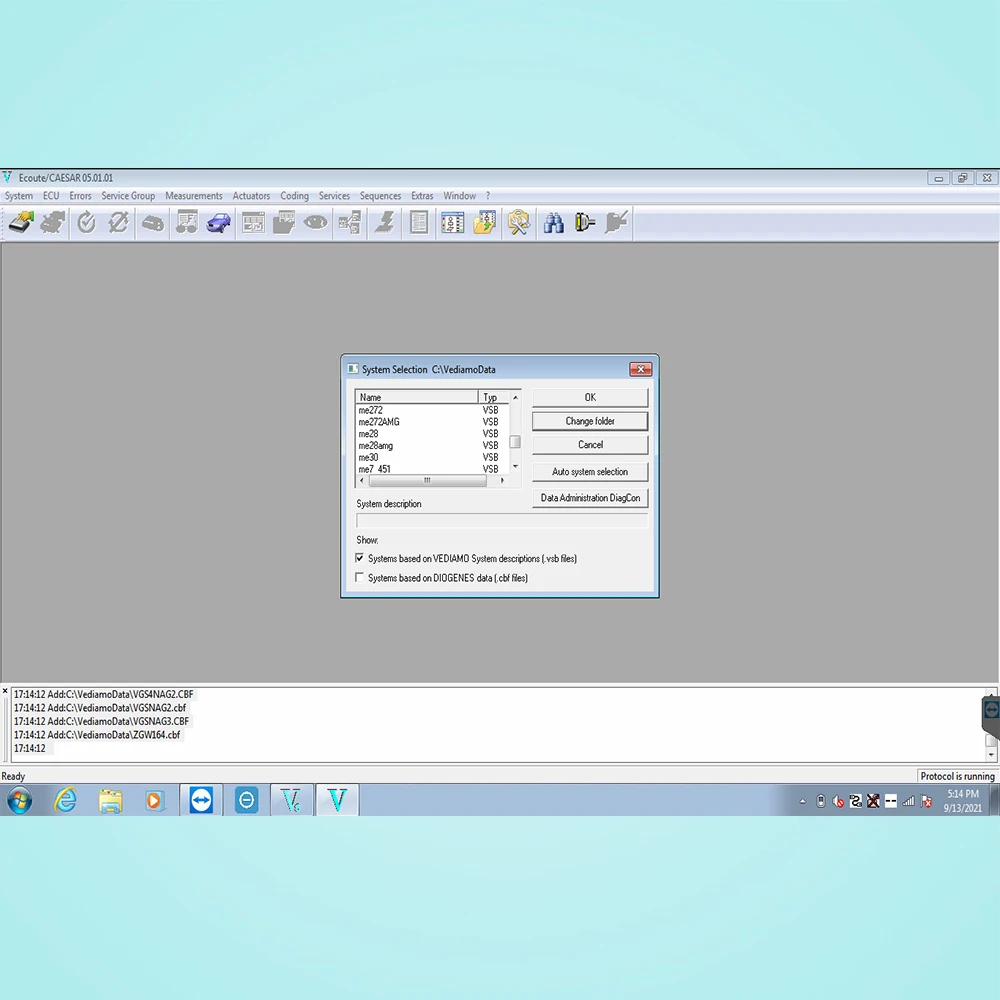Show hidden system tray icons arrow
This screenshot has width=1000, height=1000.
tap(802, 802)
